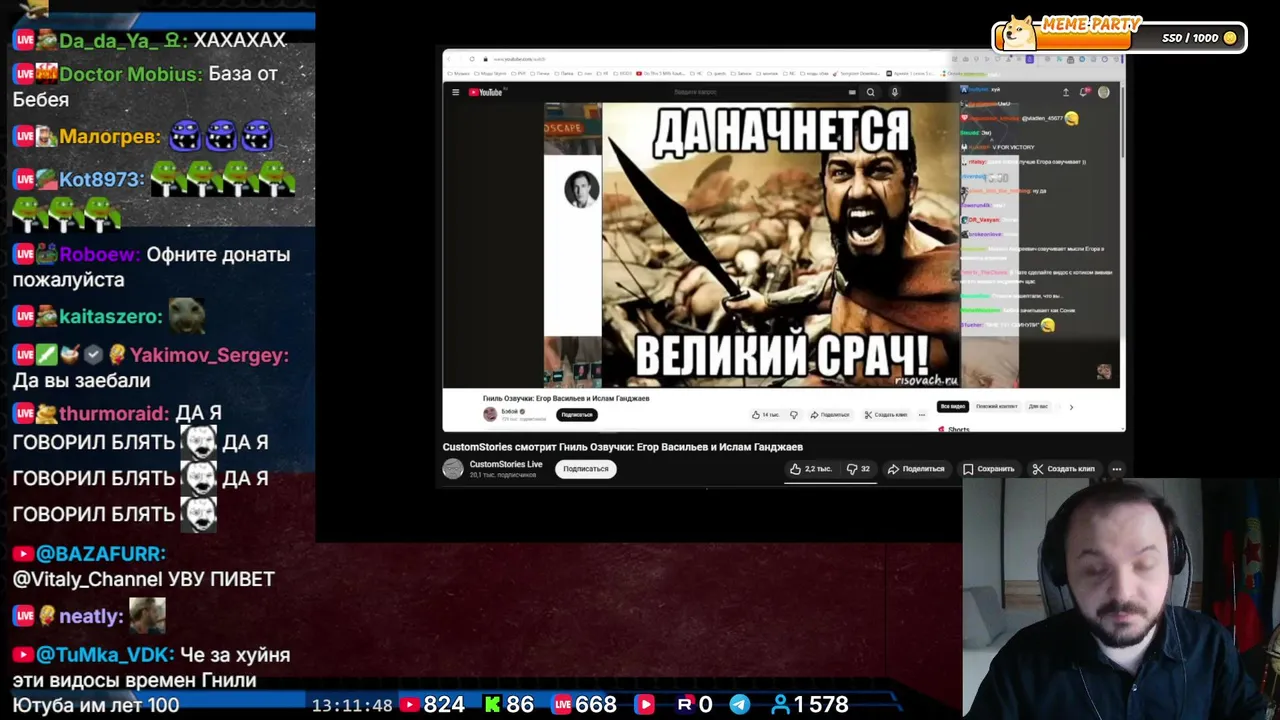Click the Rutube R icon showing 0
The image size is (1280, 720).
[684, 705]
